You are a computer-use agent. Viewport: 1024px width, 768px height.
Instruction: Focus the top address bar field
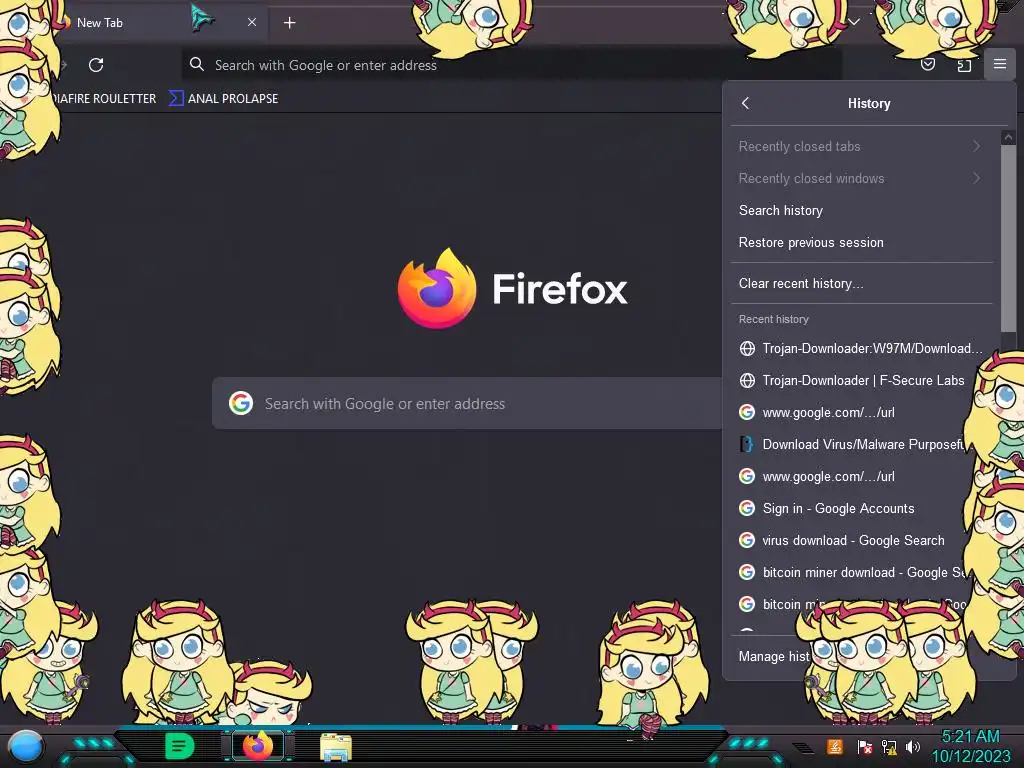point(511,65)
